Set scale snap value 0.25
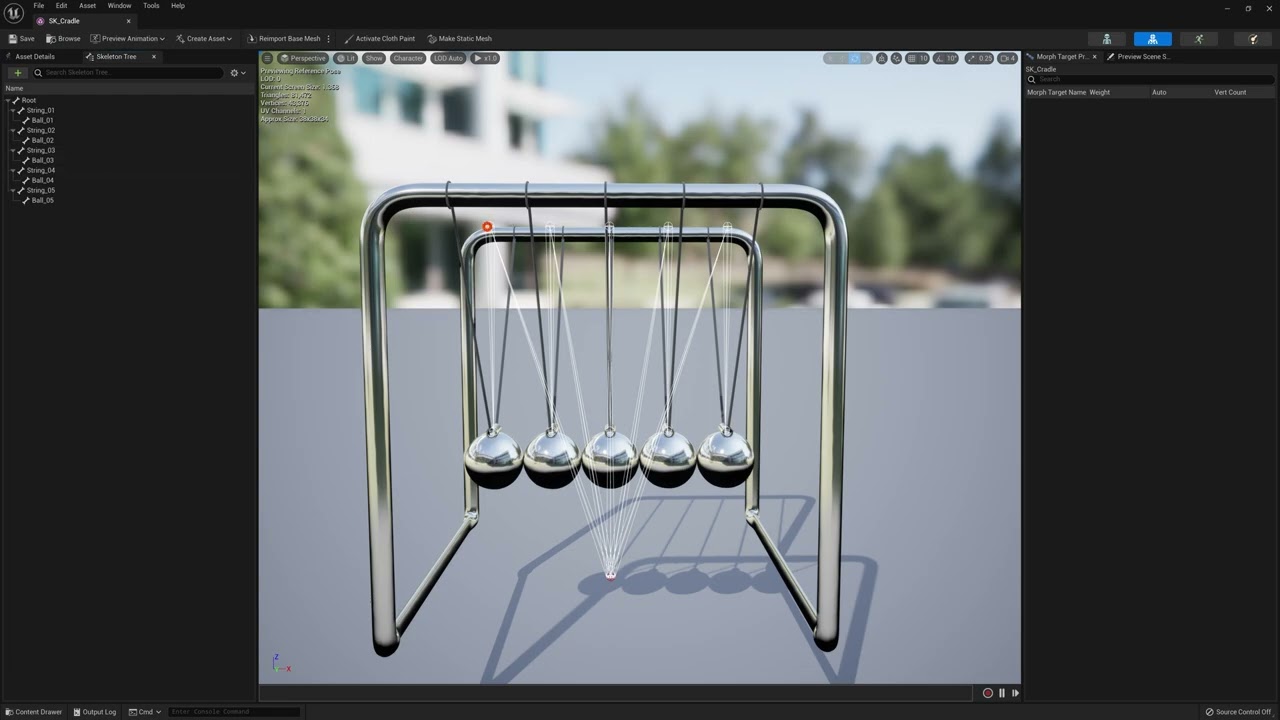This screenshot has width=1280, height=720. 985,58
